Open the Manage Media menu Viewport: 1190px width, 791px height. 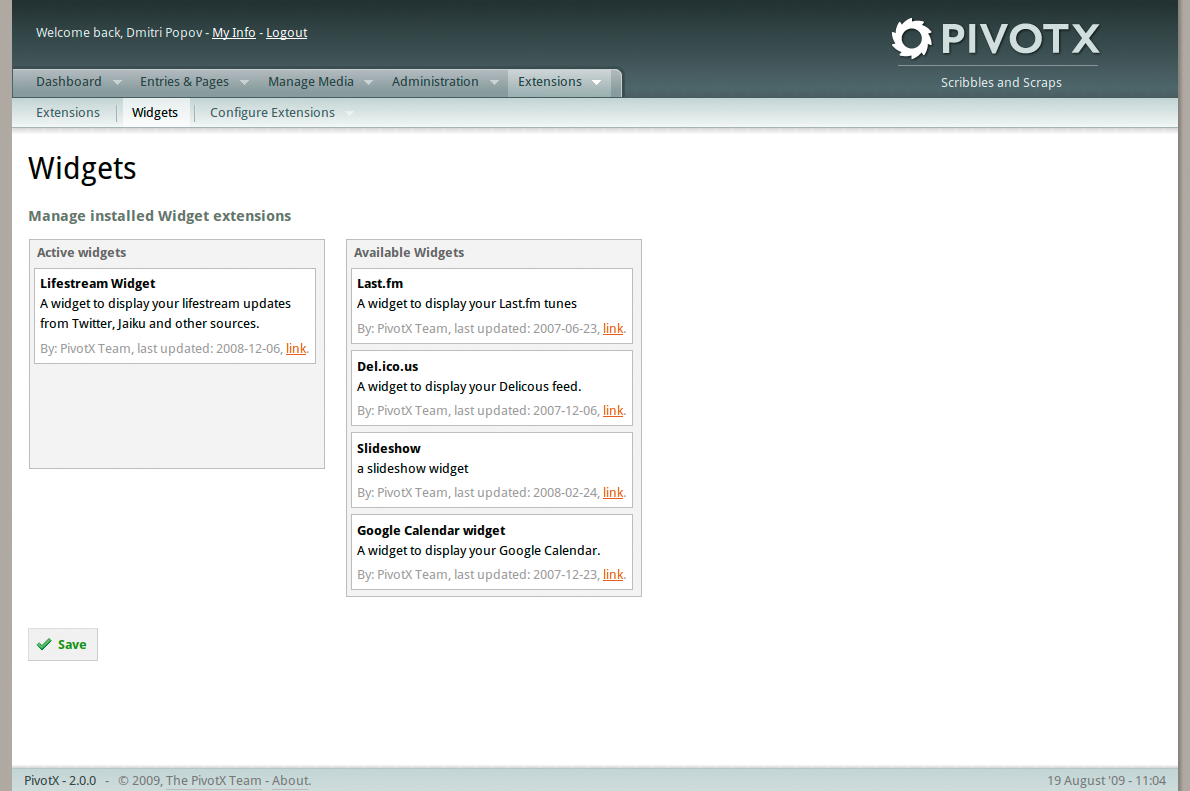click(x=311, y=81)
